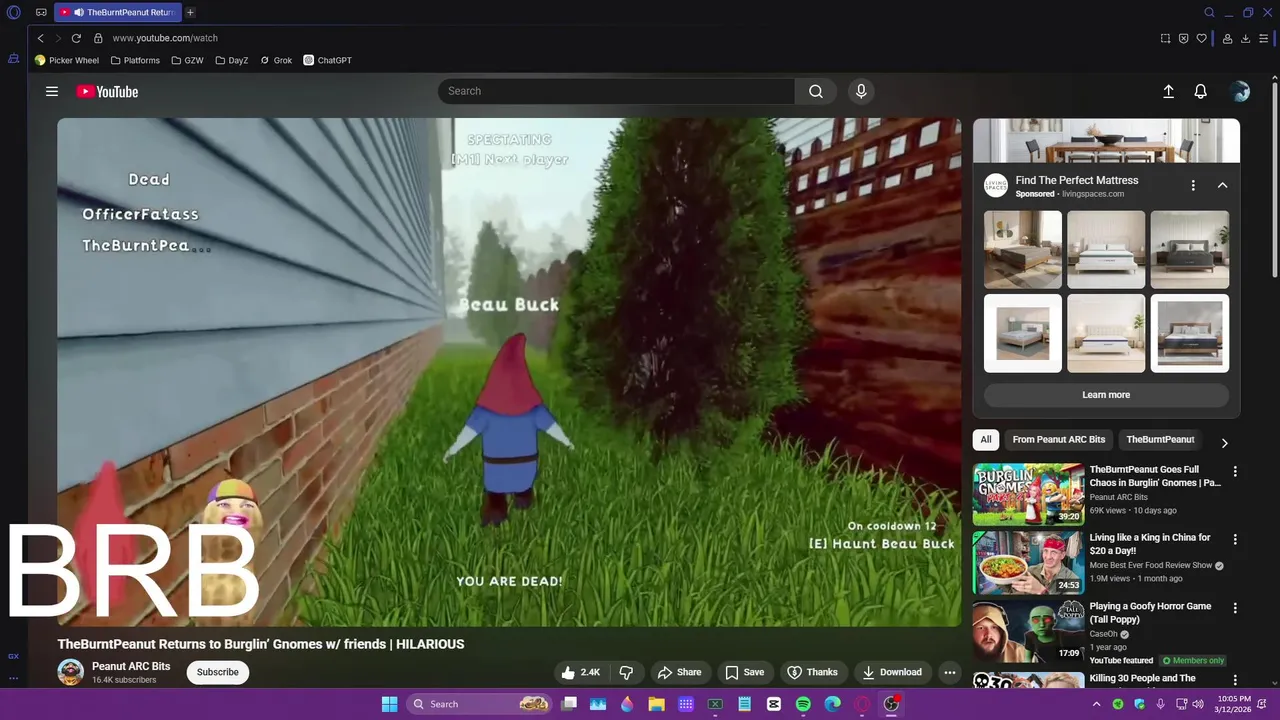Launch Spotify from the taskbar
The height and width of the screenshot is (720, 1280).
[803, 704]
